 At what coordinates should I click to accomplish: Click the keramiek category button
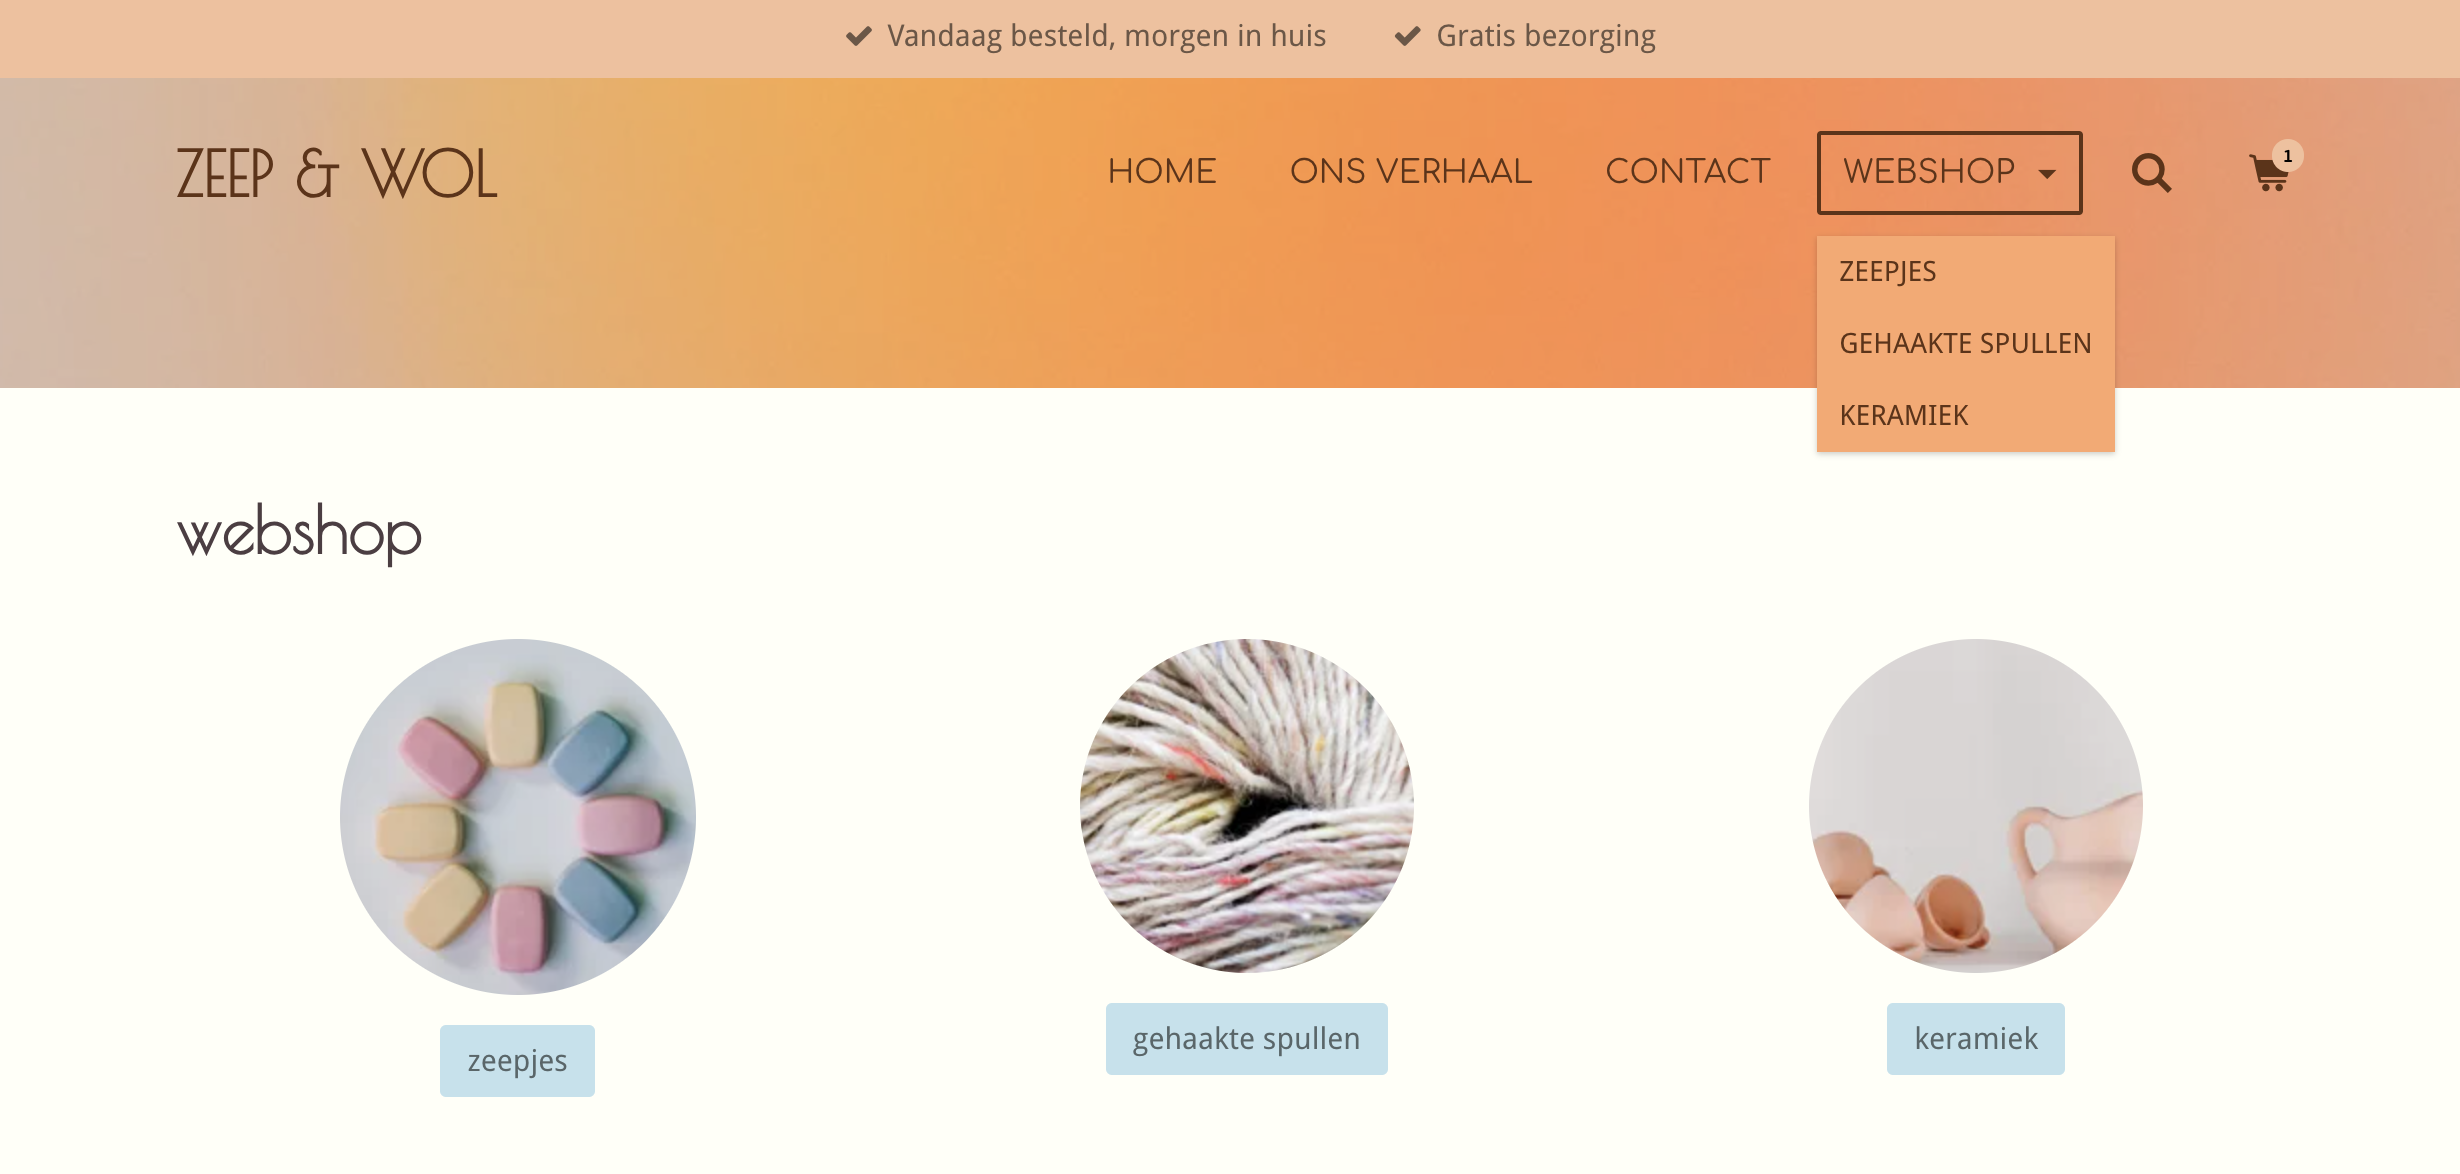(1975, 1038)
